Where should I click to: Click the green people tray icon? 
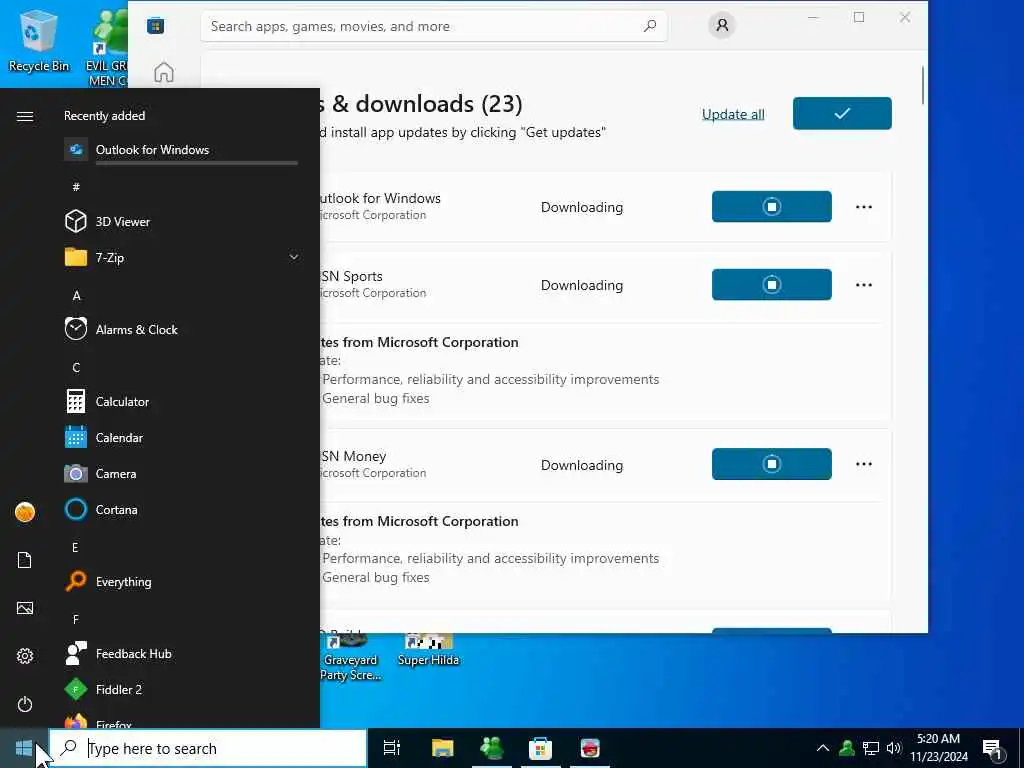coord(847,748)
